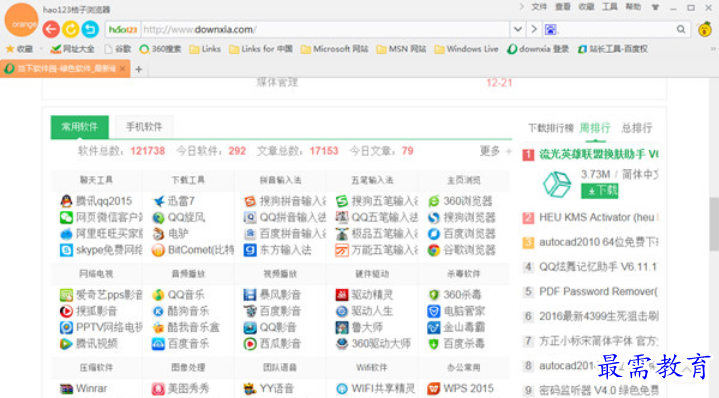Click the forward arrow beside address bar
The height and width of the screenshot is (398, 719).
point(534,29)
